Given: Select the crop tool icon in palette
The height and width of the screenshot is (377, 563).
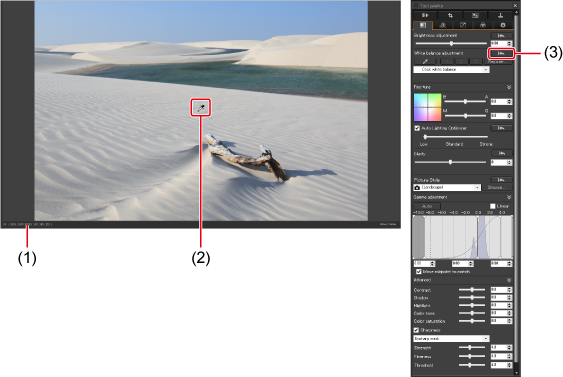Looking at the screenshot, I should [450, 15].
